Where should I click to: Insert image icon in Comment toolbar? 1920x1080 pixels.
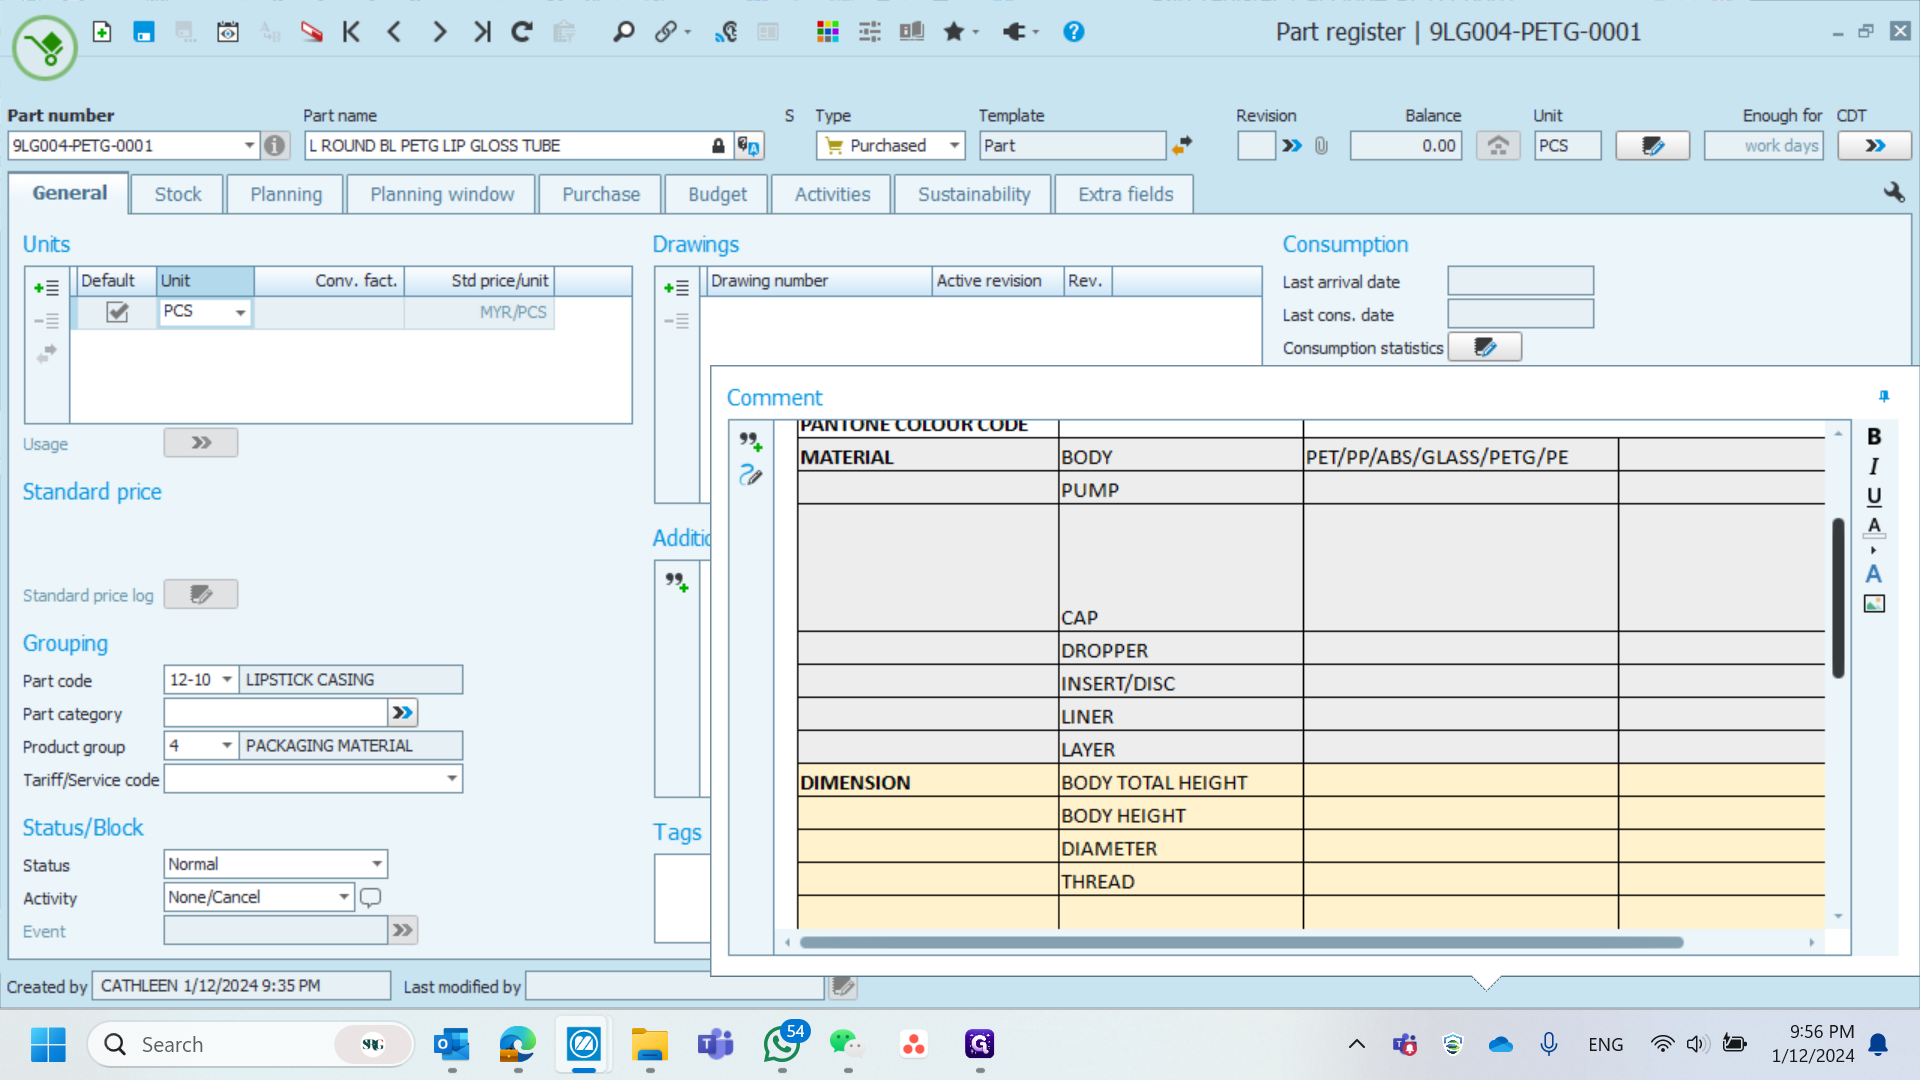[1874, 604]
